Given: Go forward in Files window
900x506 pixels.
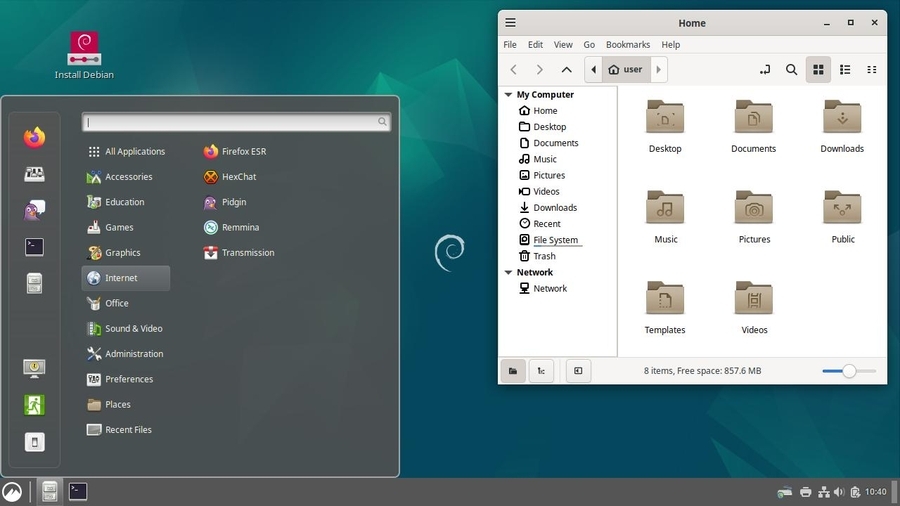Looking at the screenshot, I should pyautogui.click(x=540, y=69).
